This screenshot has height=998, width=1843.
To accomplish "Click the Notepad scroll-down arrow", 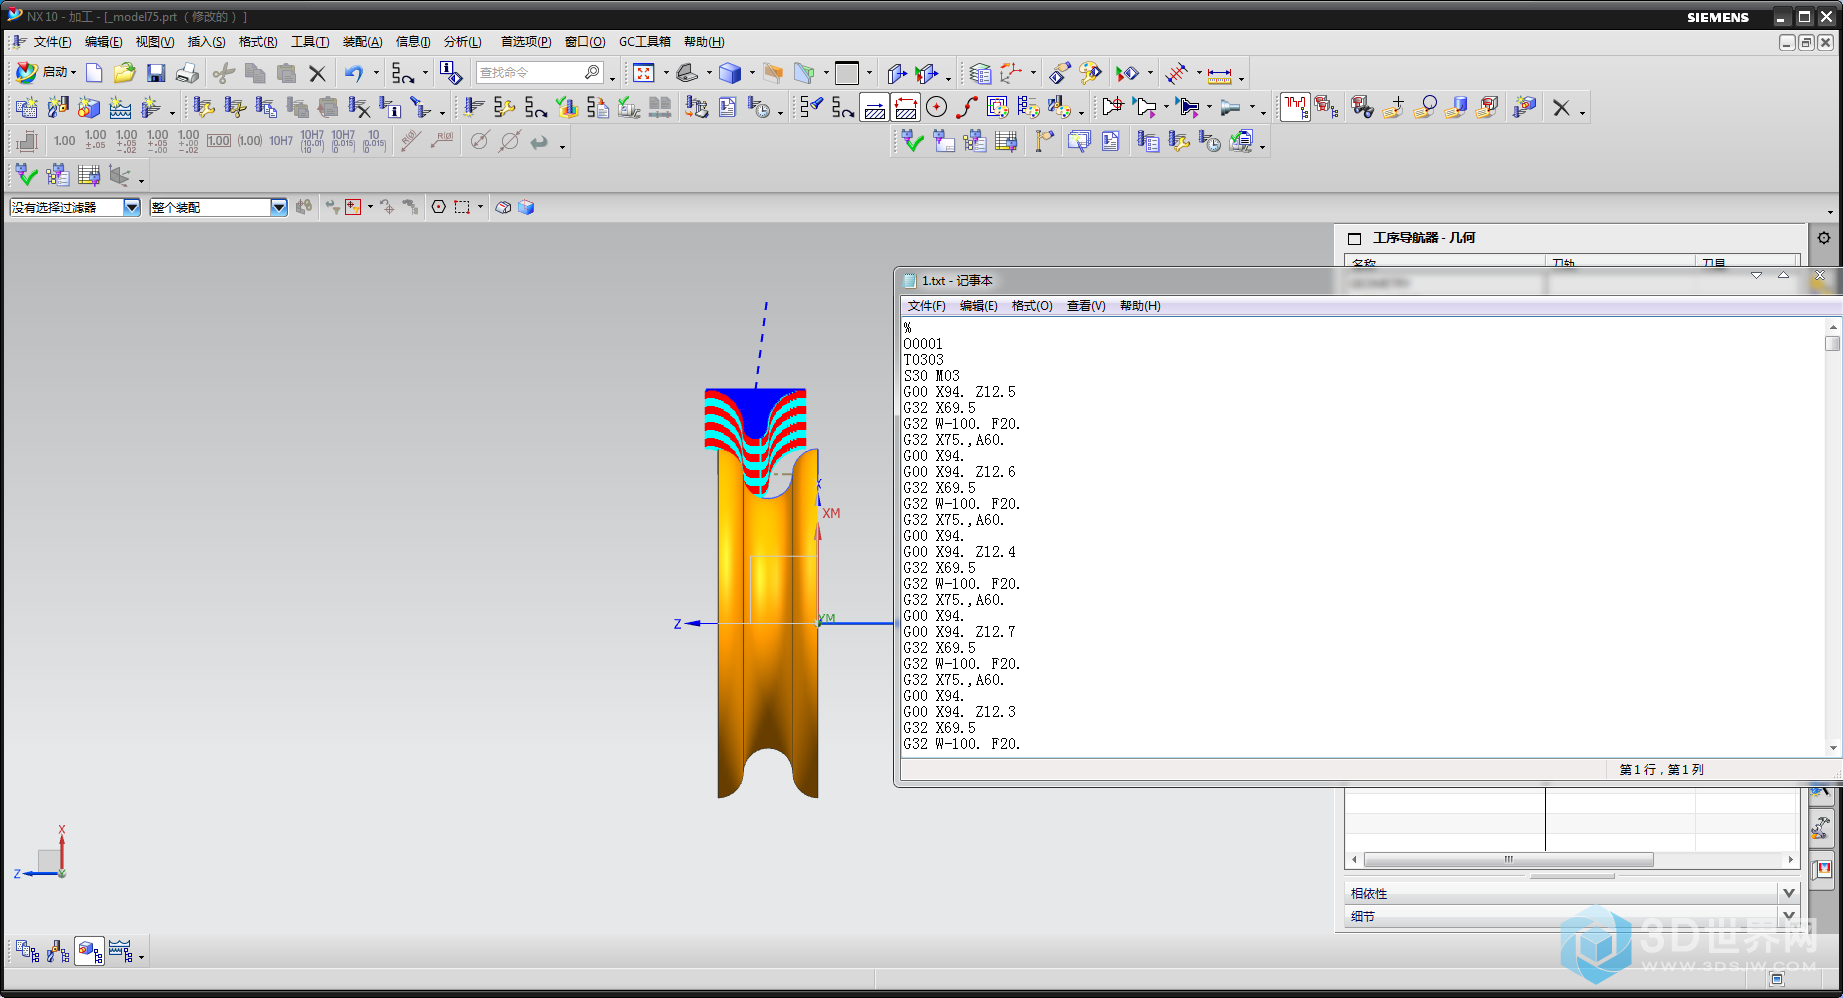I will click(1832, 748).
